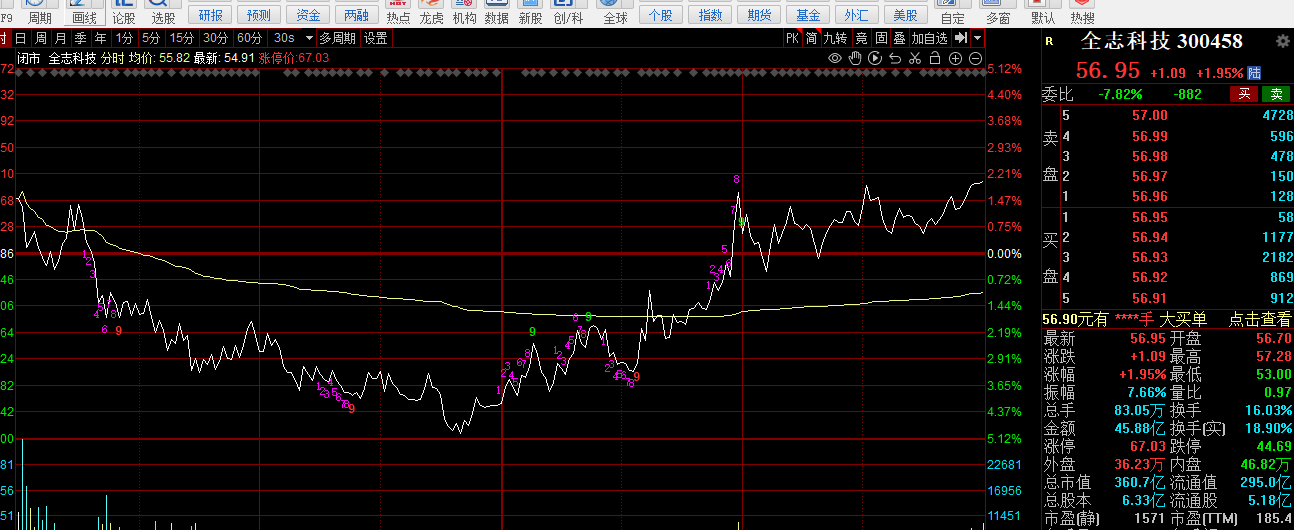Select the hand pan tool
1294x530 pixels.
[855, 58]
